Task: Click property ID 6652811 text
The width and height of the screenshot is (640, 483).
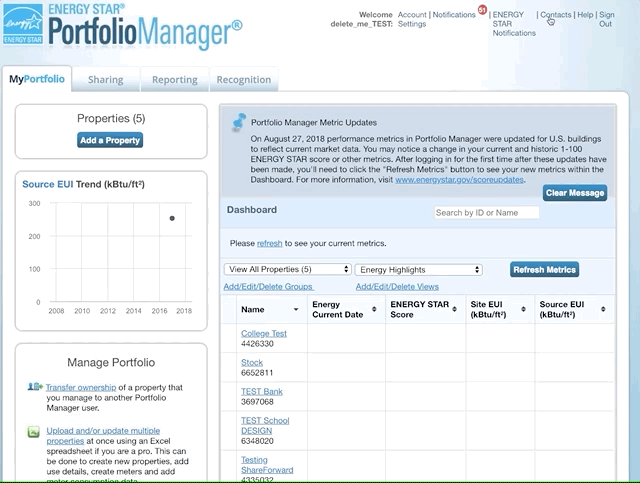Action: coord(257,373)
